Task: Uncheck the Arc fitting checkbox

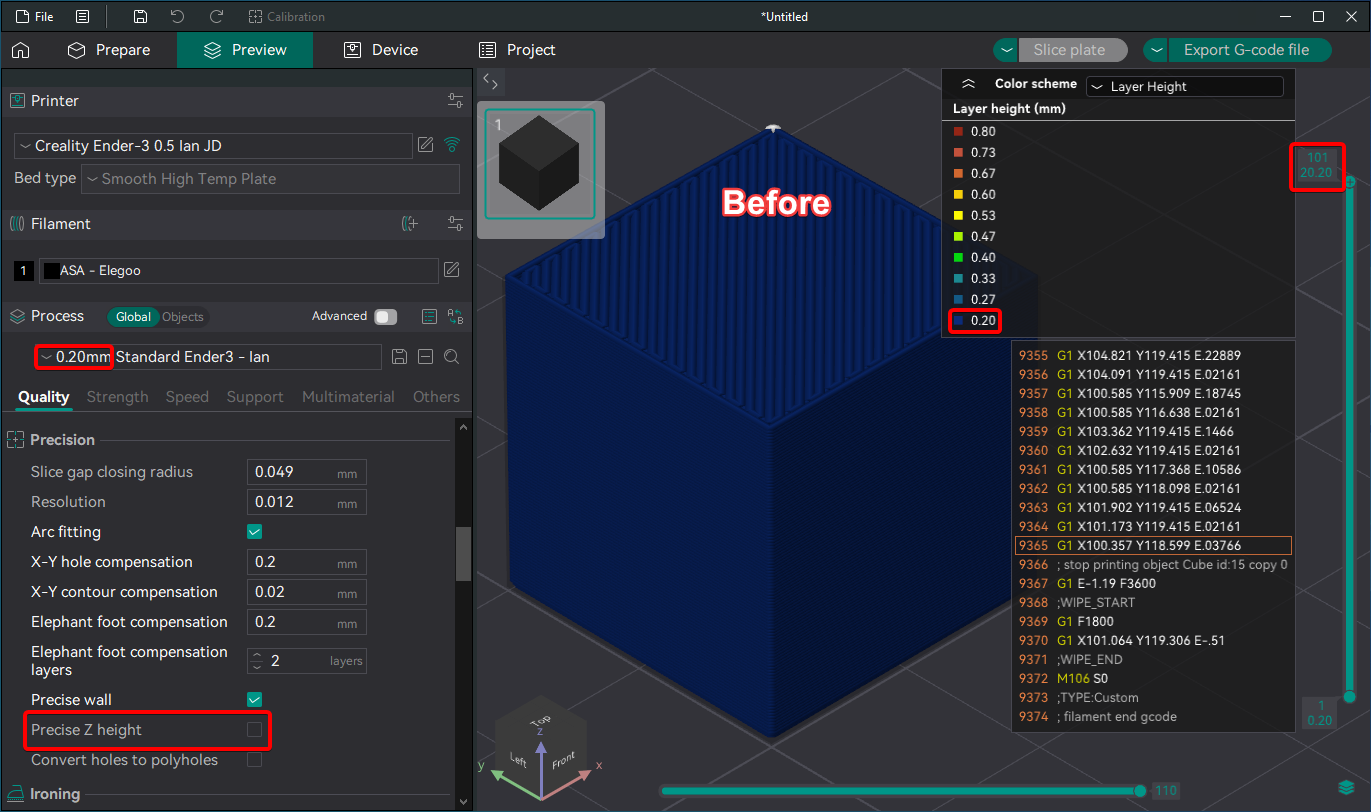Action: tap(255, 532)
